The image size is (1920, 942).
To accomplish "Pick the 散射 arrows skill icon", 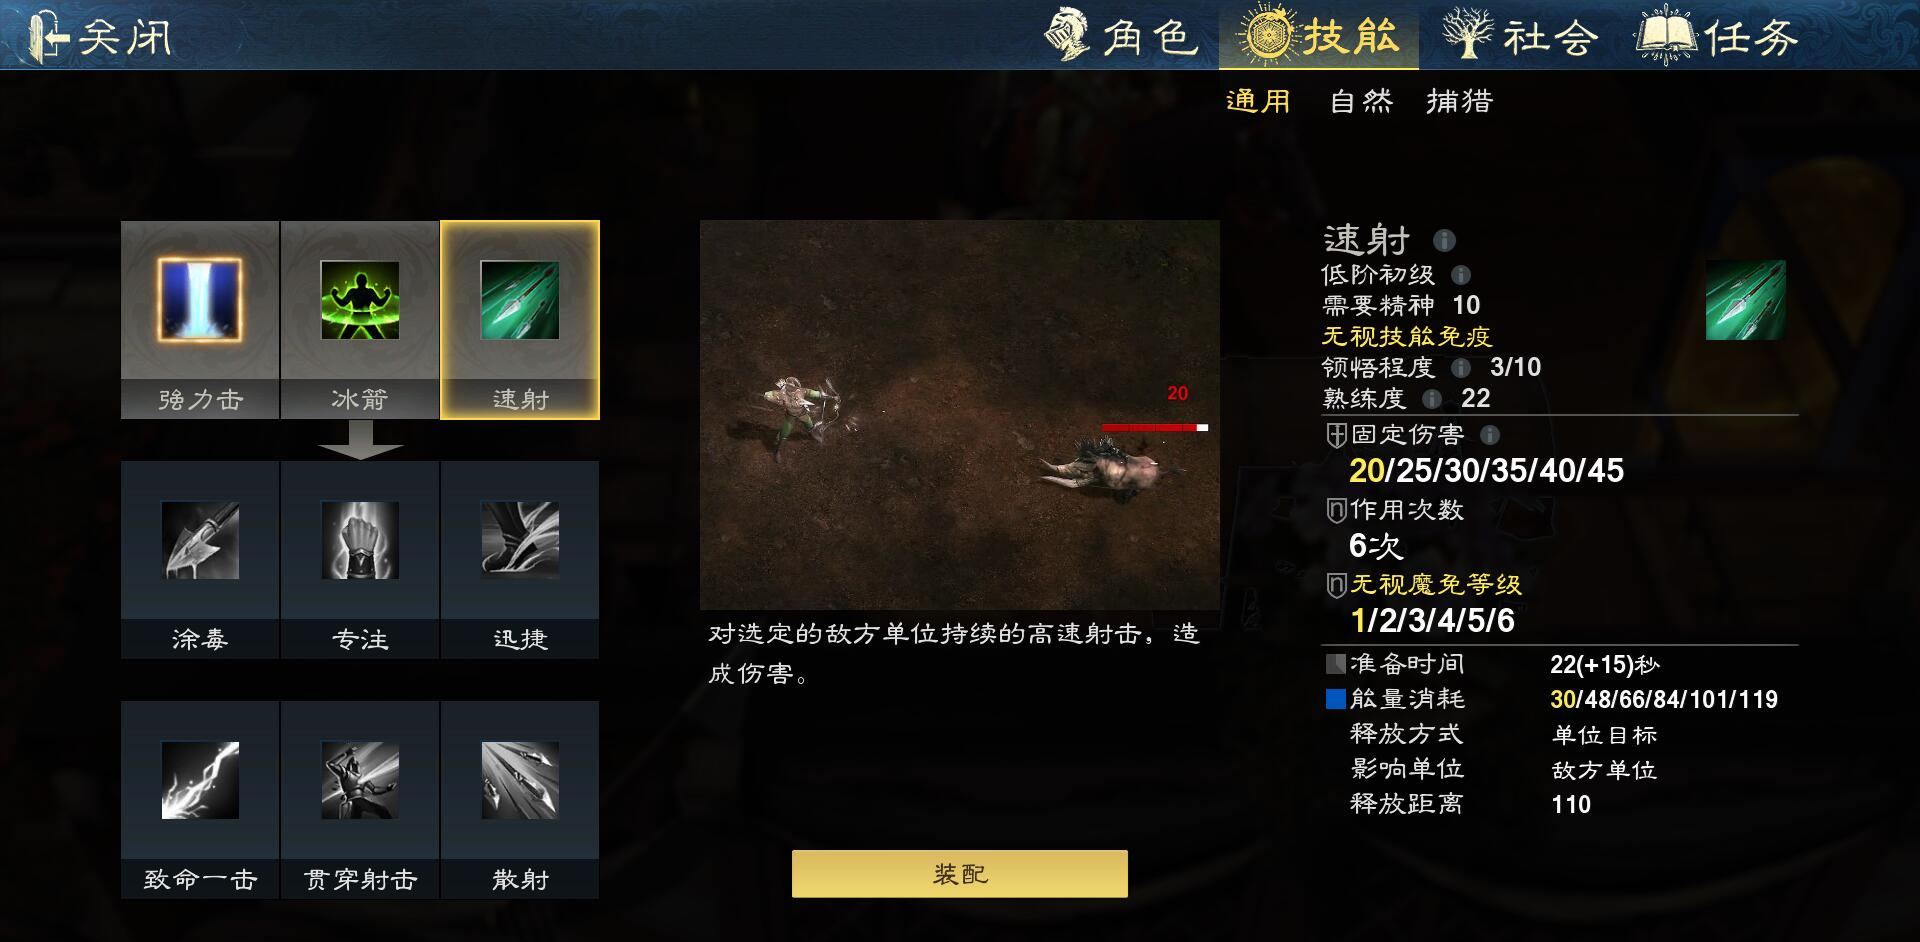I will [520, 781].
